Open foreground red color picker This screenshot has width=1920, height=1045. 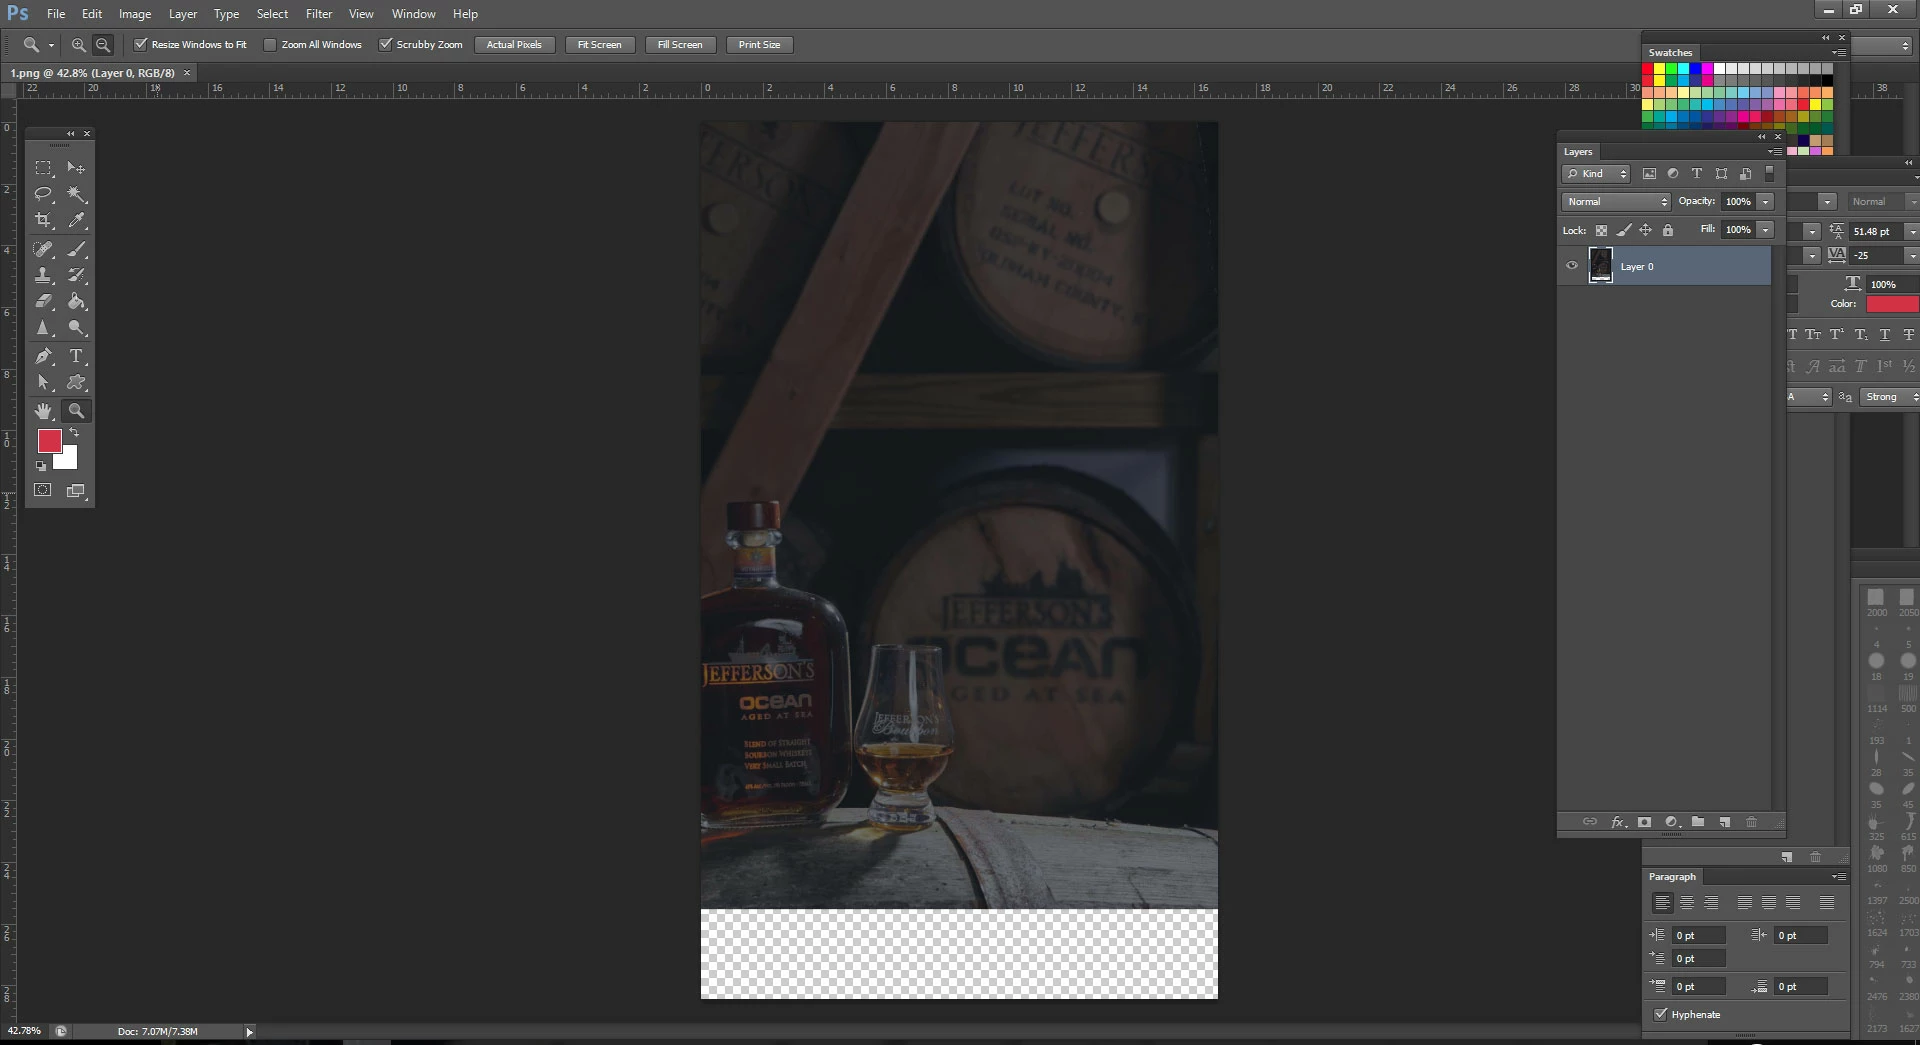pyautogui.click(x=47, y=440)
